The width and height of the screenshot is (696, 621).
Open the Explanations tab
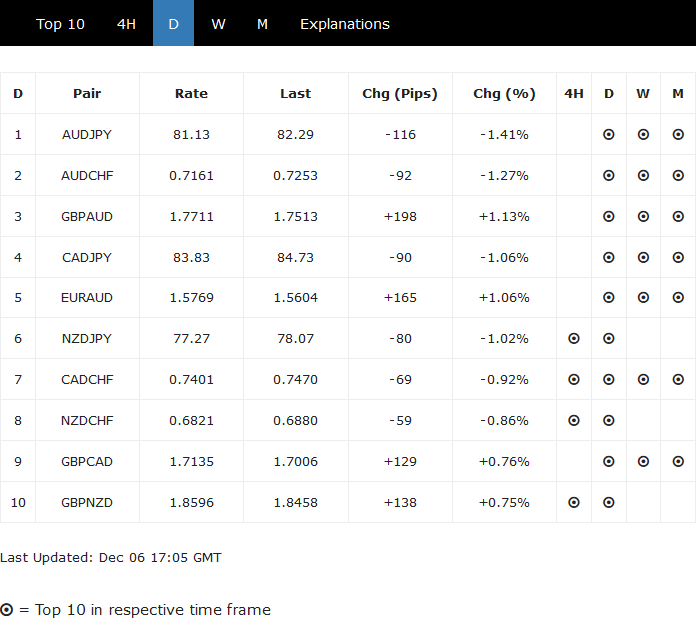click(x=345, y=24)
